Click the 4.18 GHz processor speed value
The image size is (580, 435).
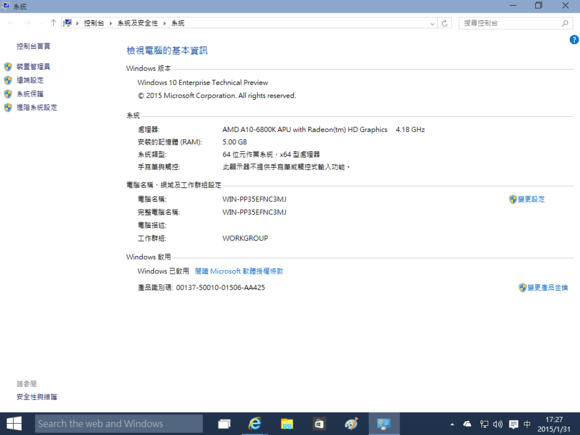(x=410, y=129)
